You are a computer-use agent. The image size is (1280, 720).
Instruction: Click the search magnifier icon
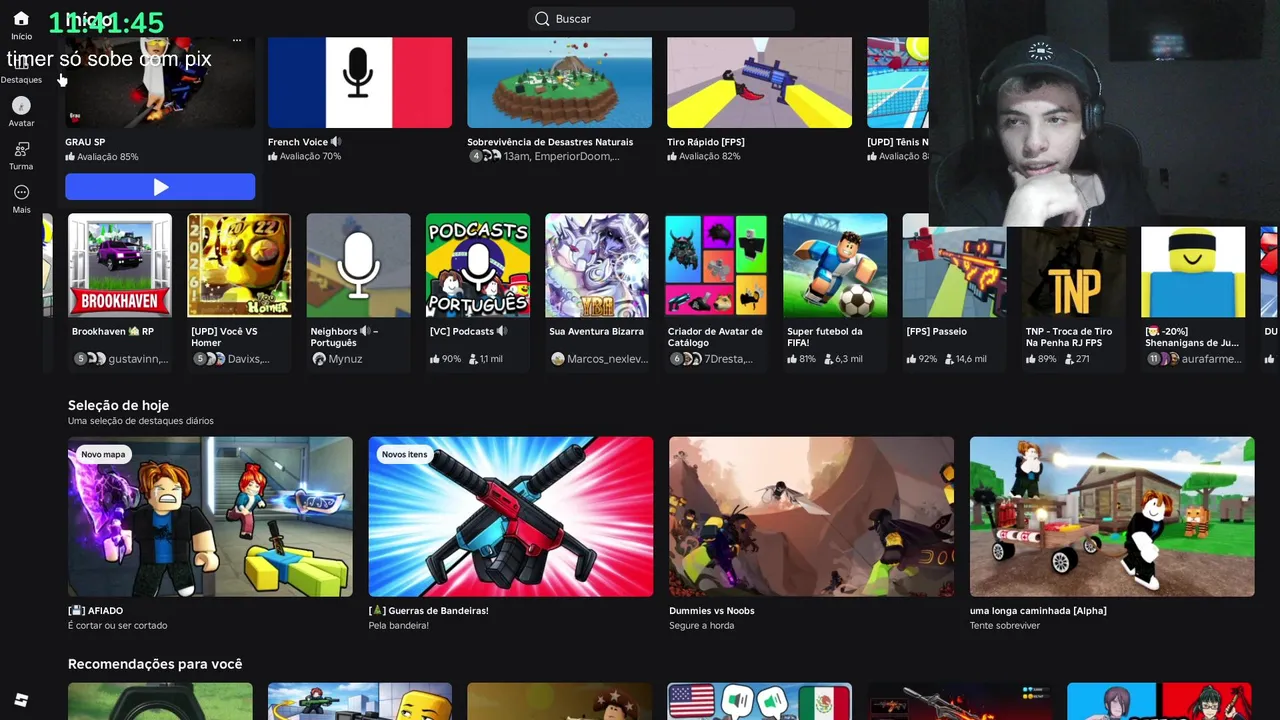(542, 19)
